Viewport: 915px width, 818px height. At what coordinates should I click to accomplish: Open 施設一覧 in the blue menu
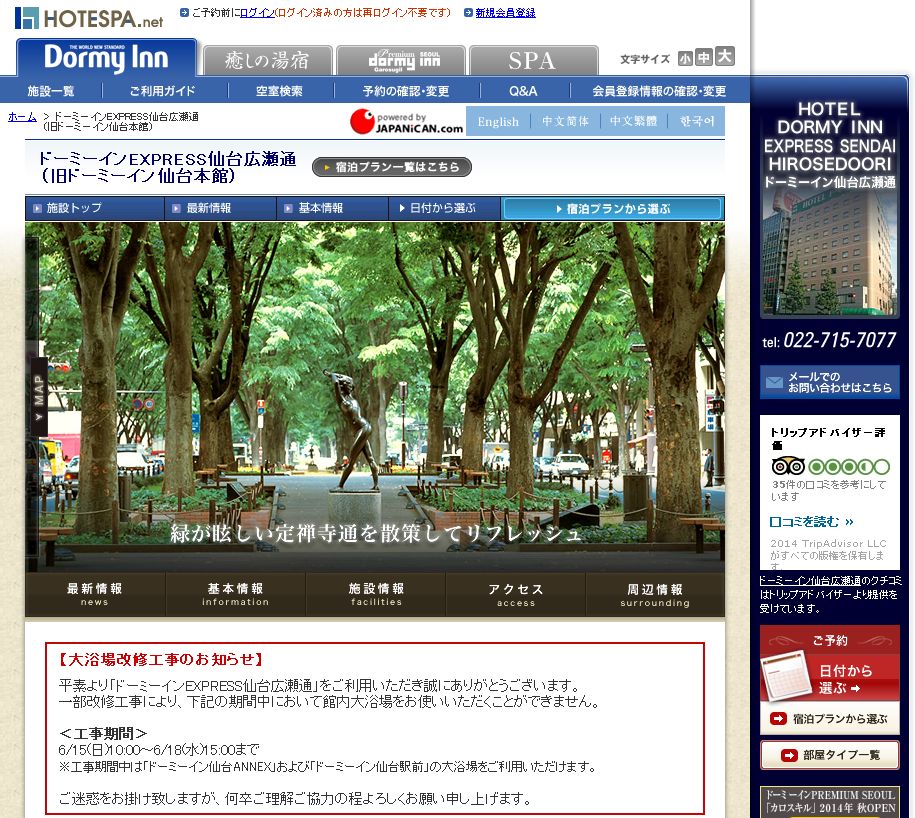[x=51, y=91]
